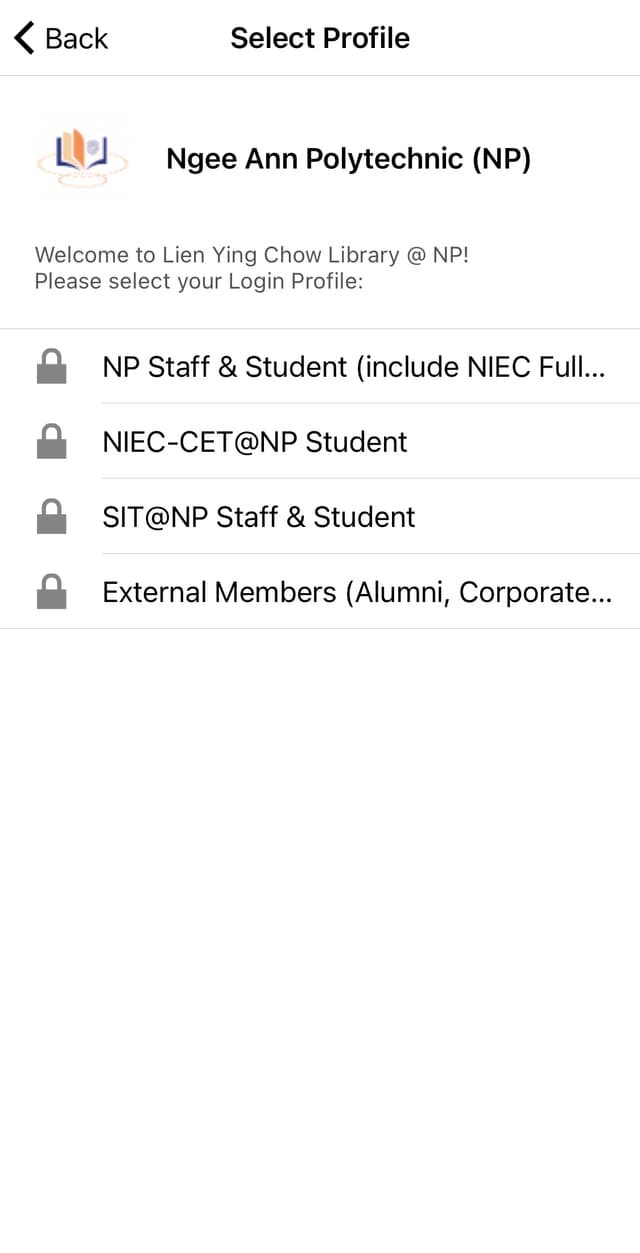The height and width of the screenshot is (1253, 640).
Task: Tap the lock icon beside External Members
Action: point(51,592)
